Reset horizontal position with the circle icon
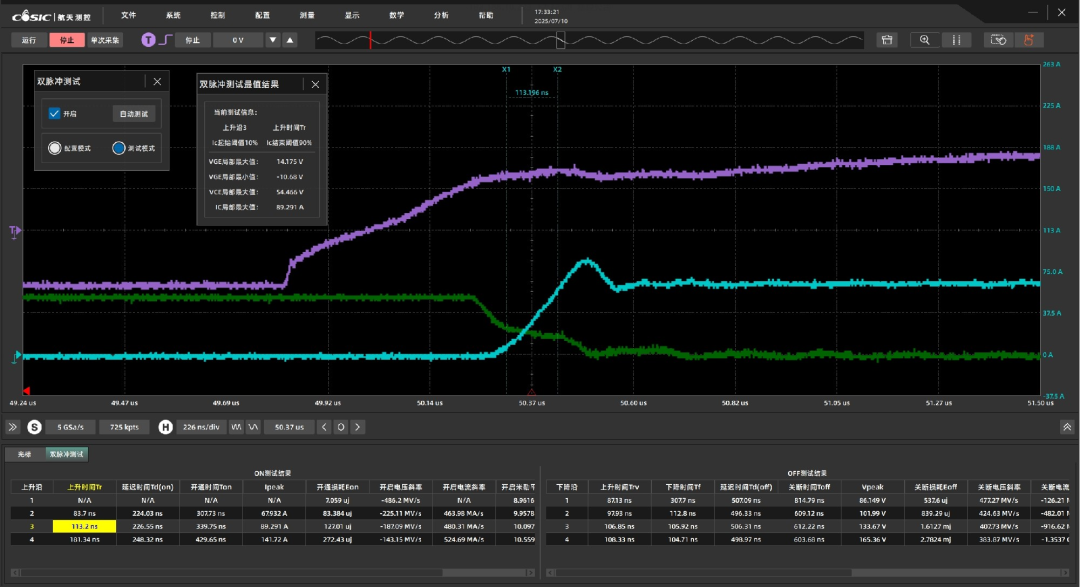 340,427
